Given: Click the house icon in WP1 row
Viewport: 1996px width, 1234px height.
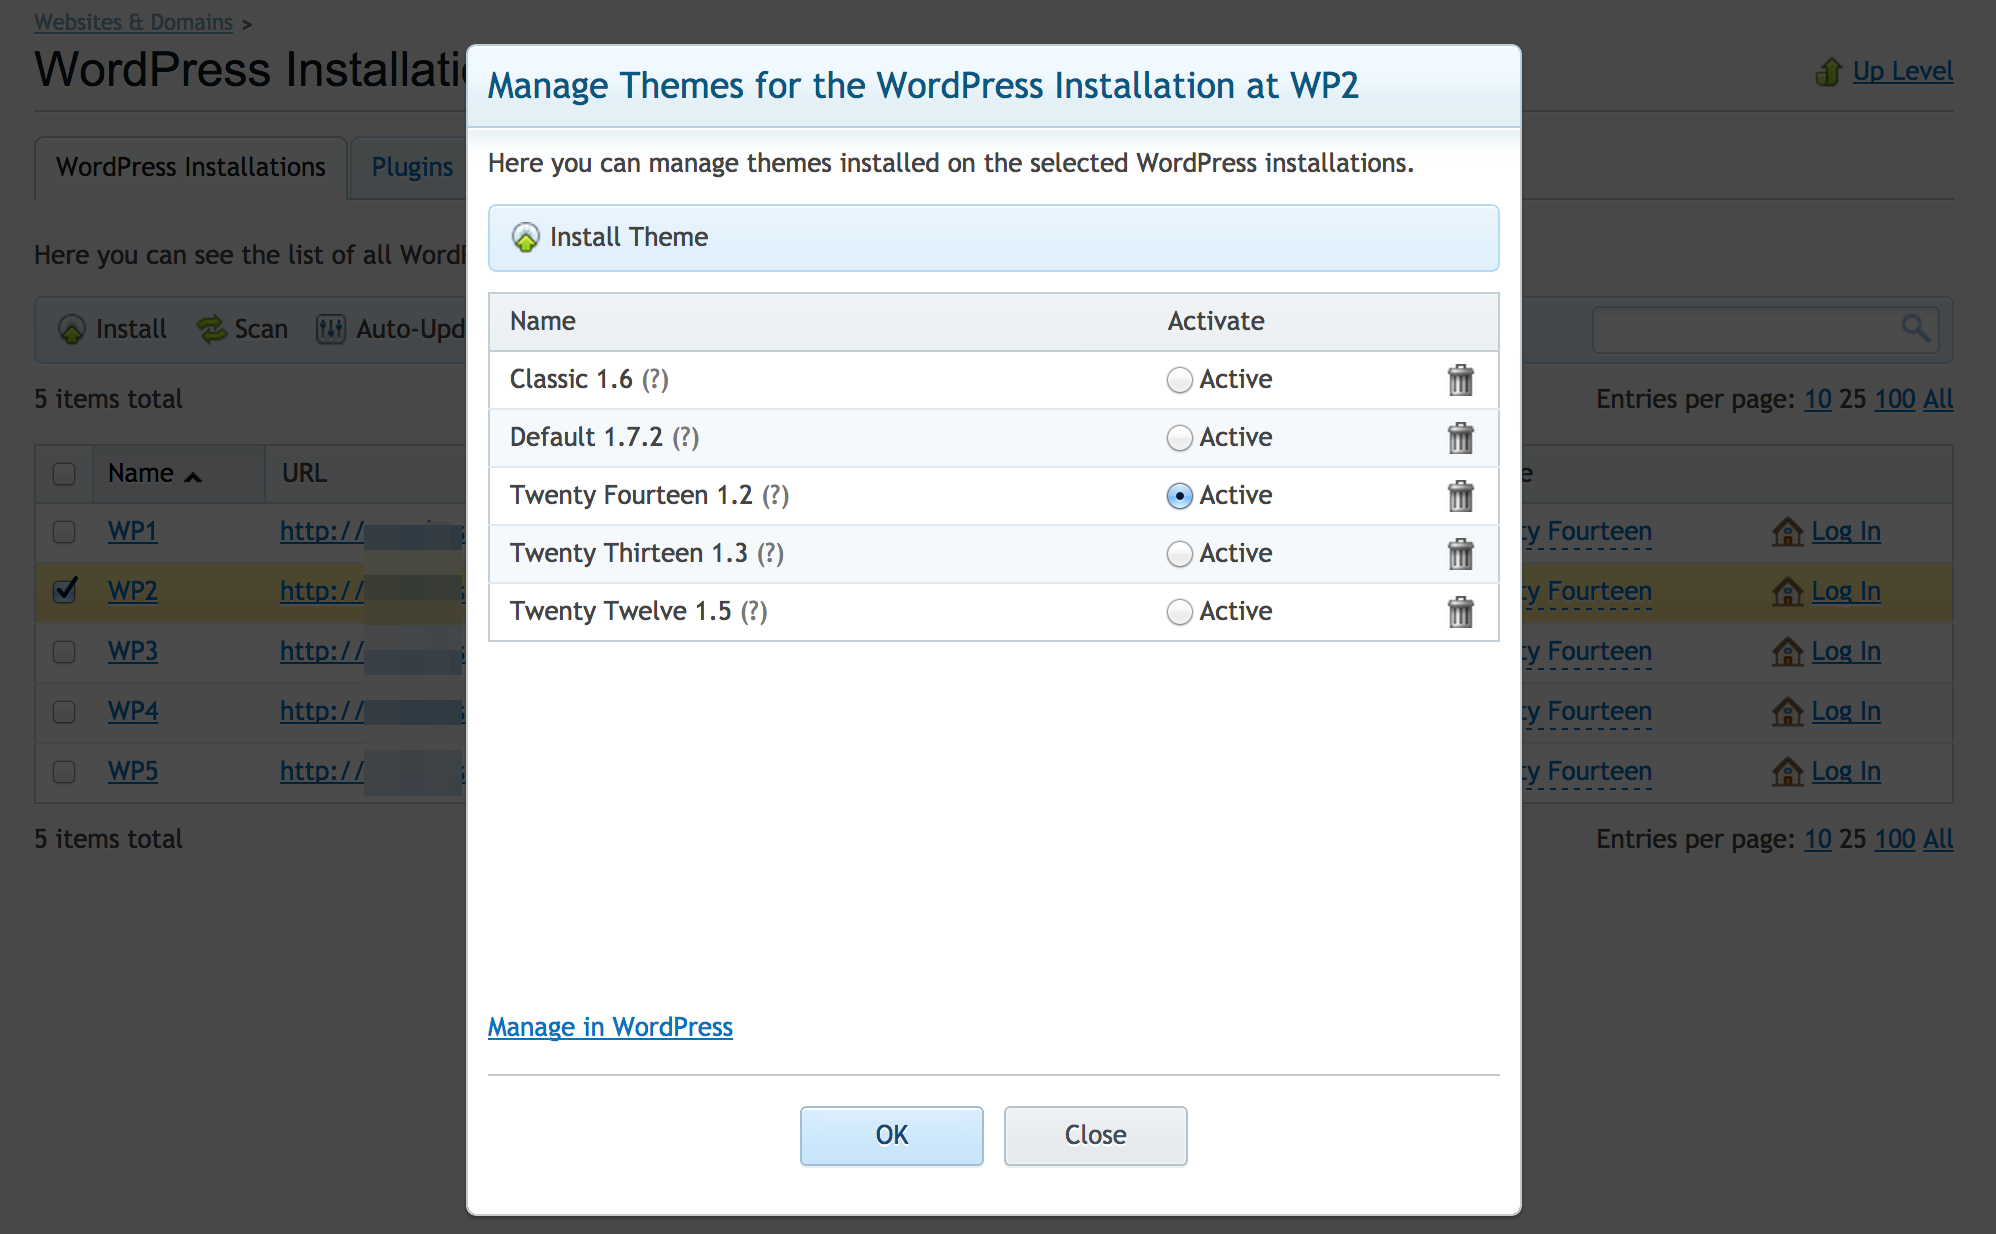Looking at the screenshot, I should click(1787, 532).
